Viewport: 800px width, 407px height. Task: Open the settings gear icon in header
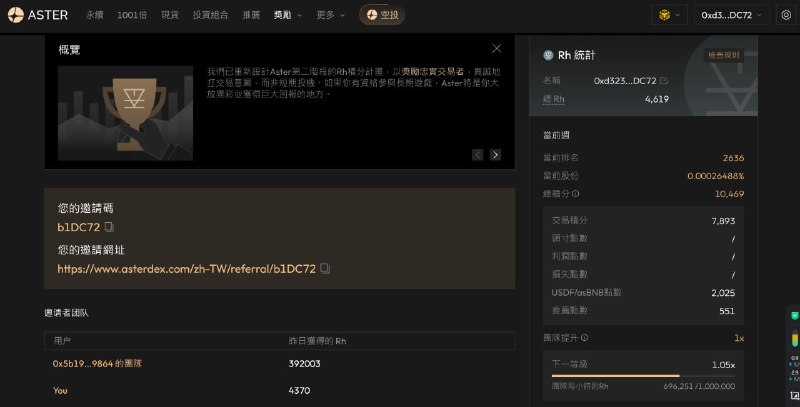point(785,15)
